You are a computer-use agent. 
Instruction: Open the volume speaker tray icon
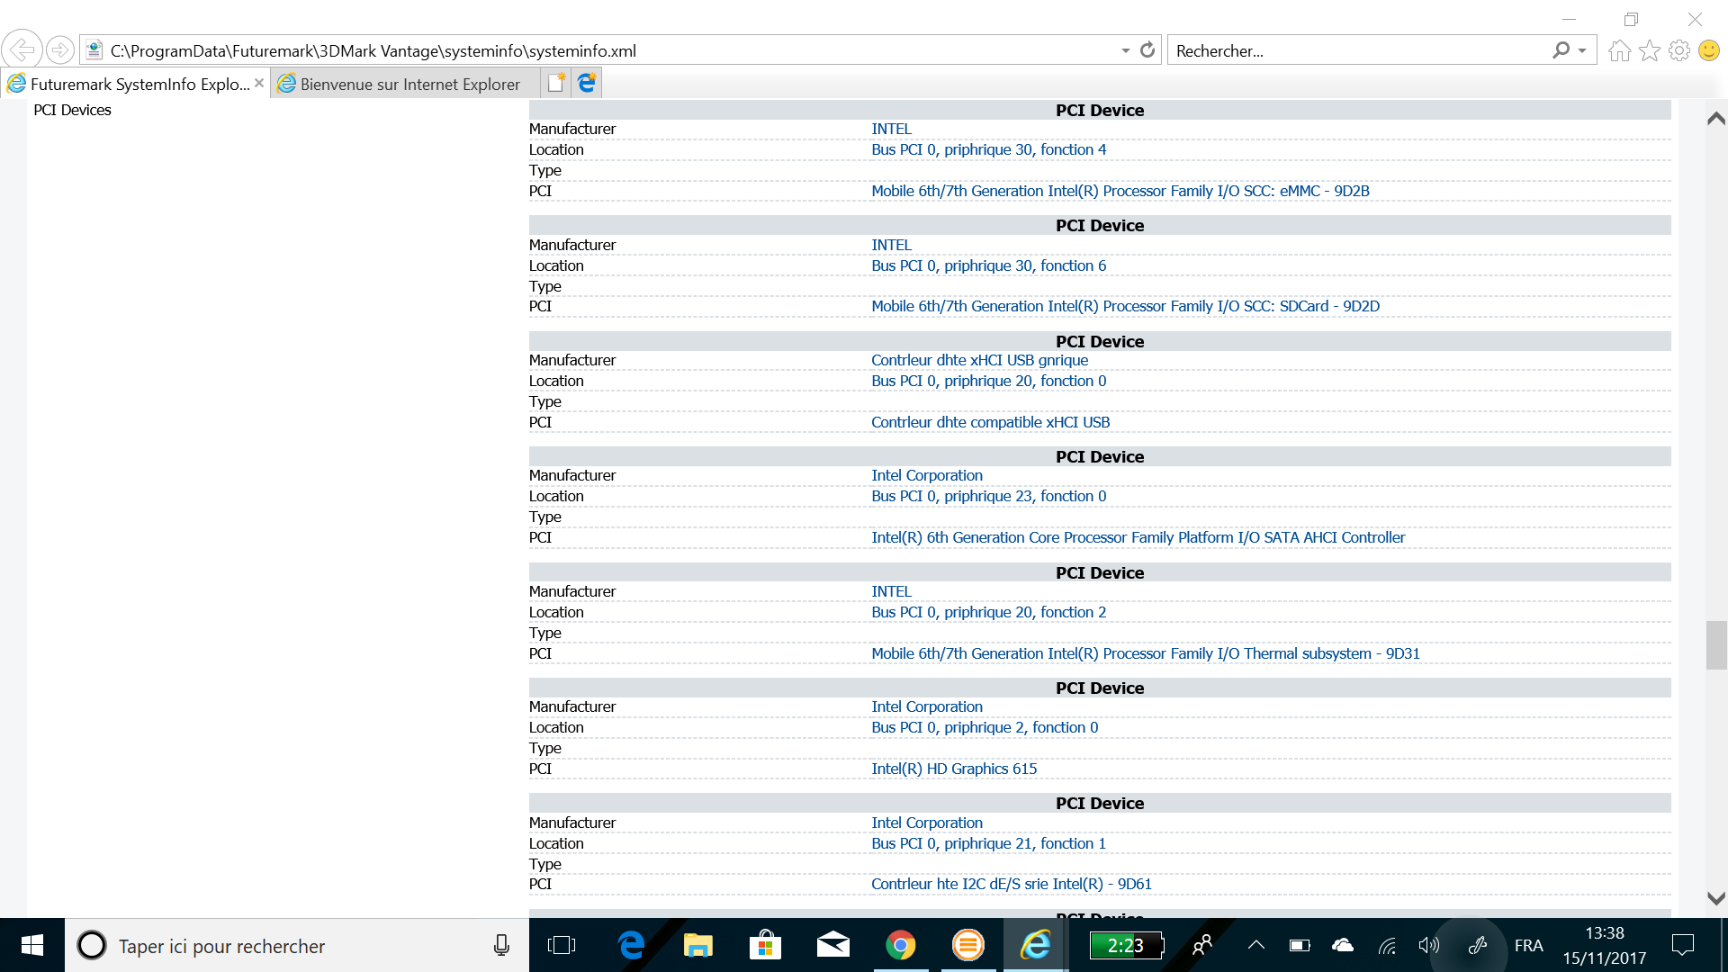pyautogui.click(x=1429, y=945)
